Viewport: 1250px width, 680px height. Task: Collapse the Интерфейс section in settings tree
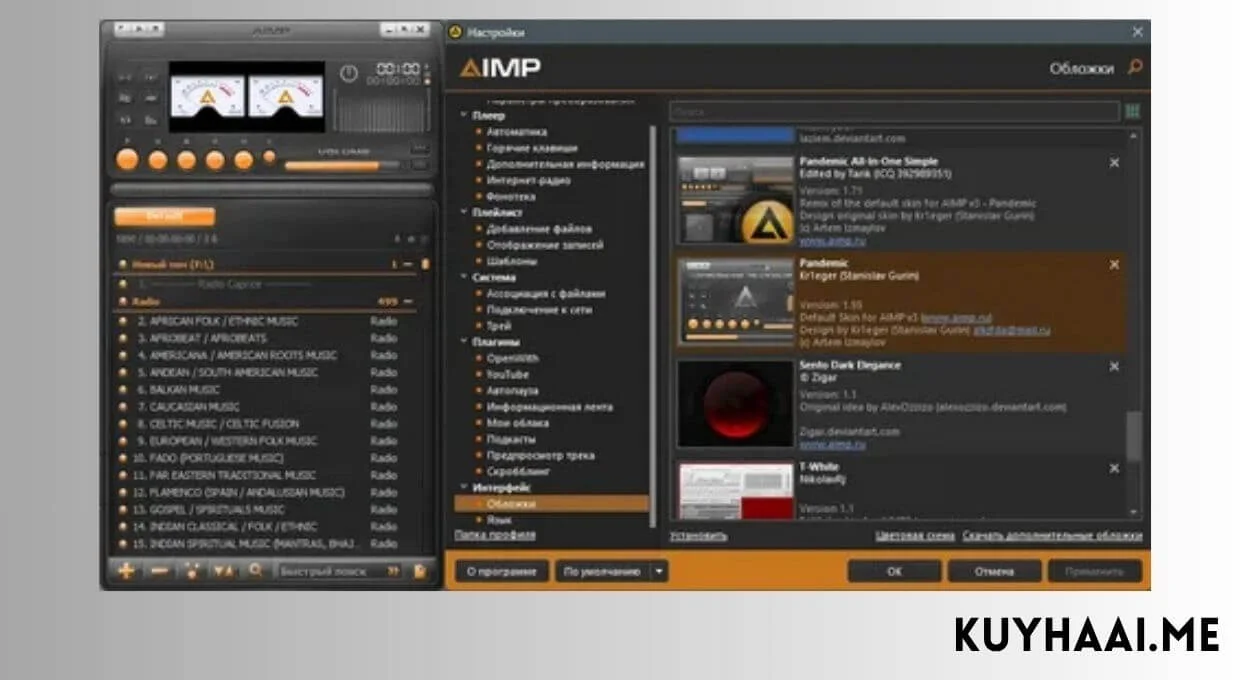point(464,487)
